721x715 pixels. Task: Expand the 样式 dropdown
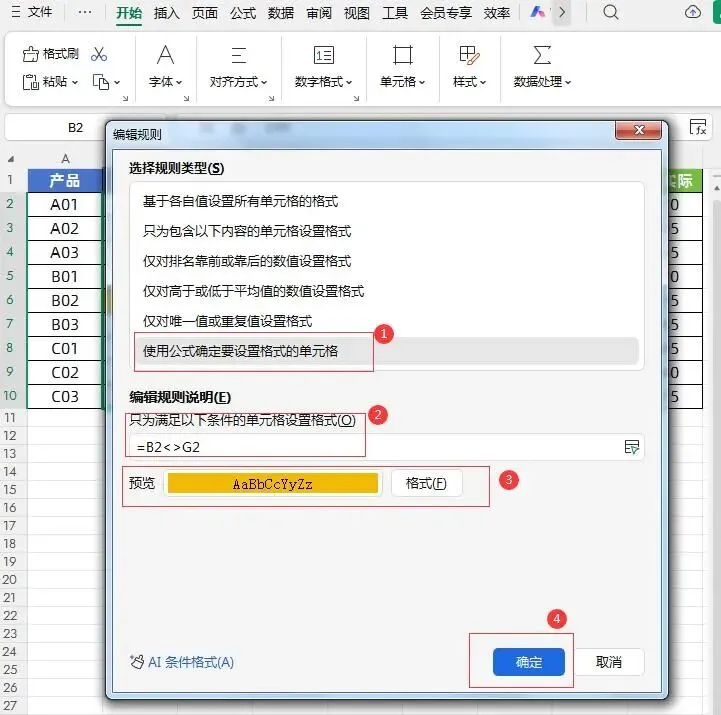pyautogui.click(x=483, y=83)
